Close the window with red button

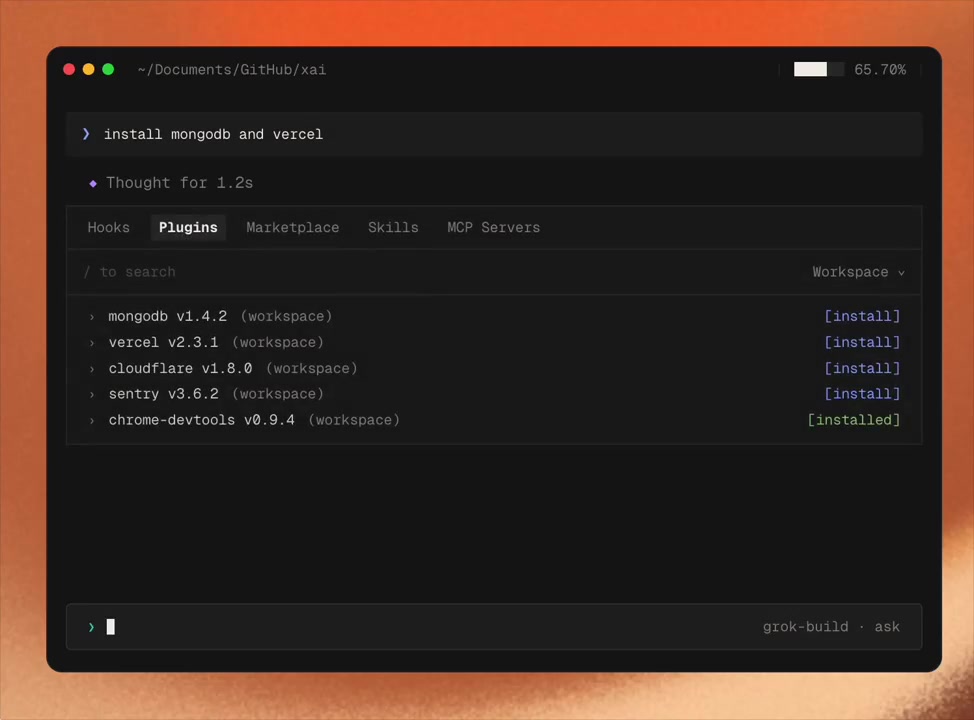[69, 69]
